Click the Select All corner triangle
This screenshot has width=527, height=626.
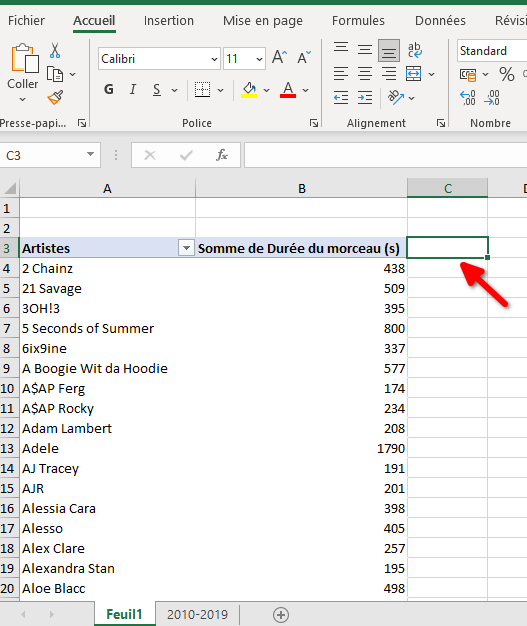tap(9, 188)
